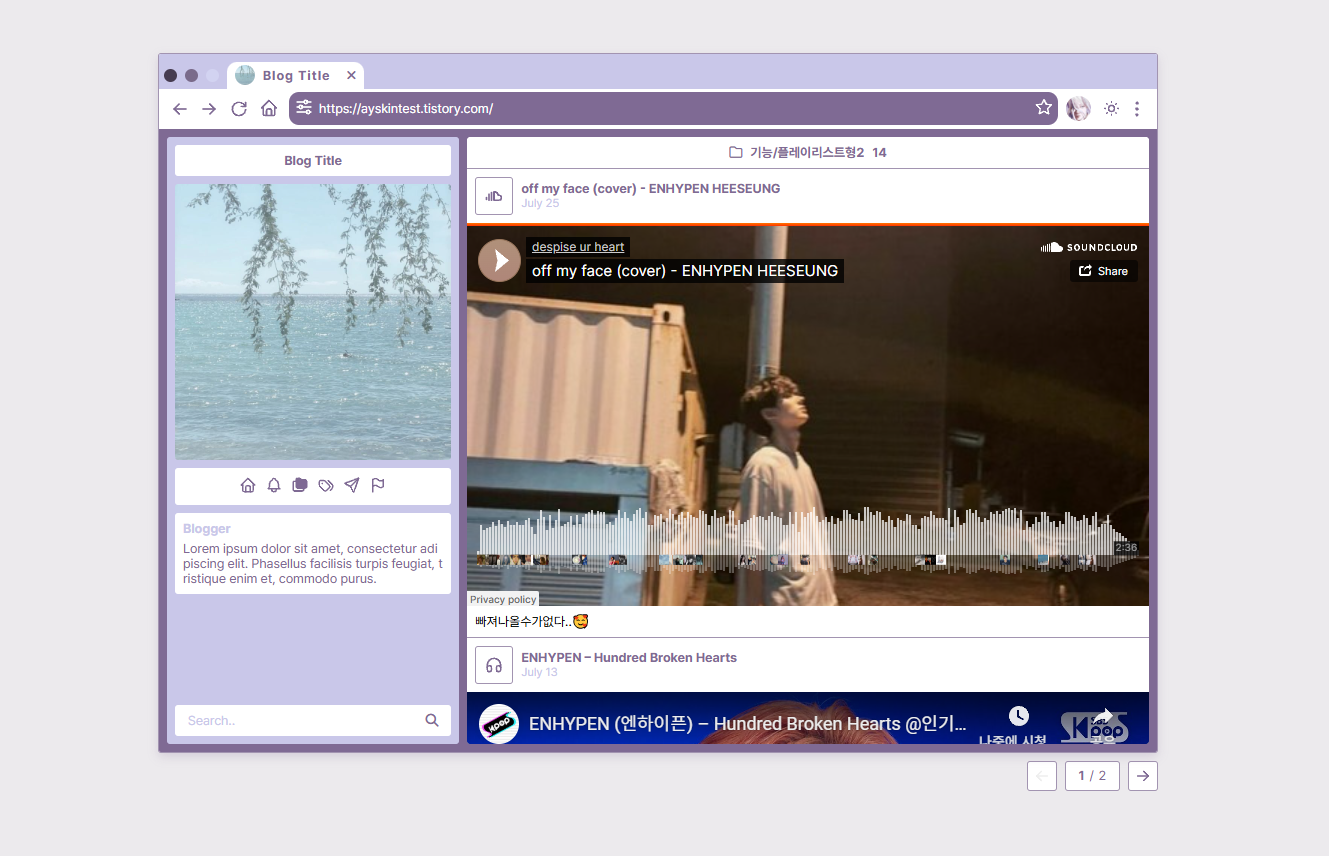Image resolution: width=1329 pixels, height=856 pixels.
Task: Click the 기능/플레이리스트형2 category title
Action: pyautogui.click(x=807, y=153)
